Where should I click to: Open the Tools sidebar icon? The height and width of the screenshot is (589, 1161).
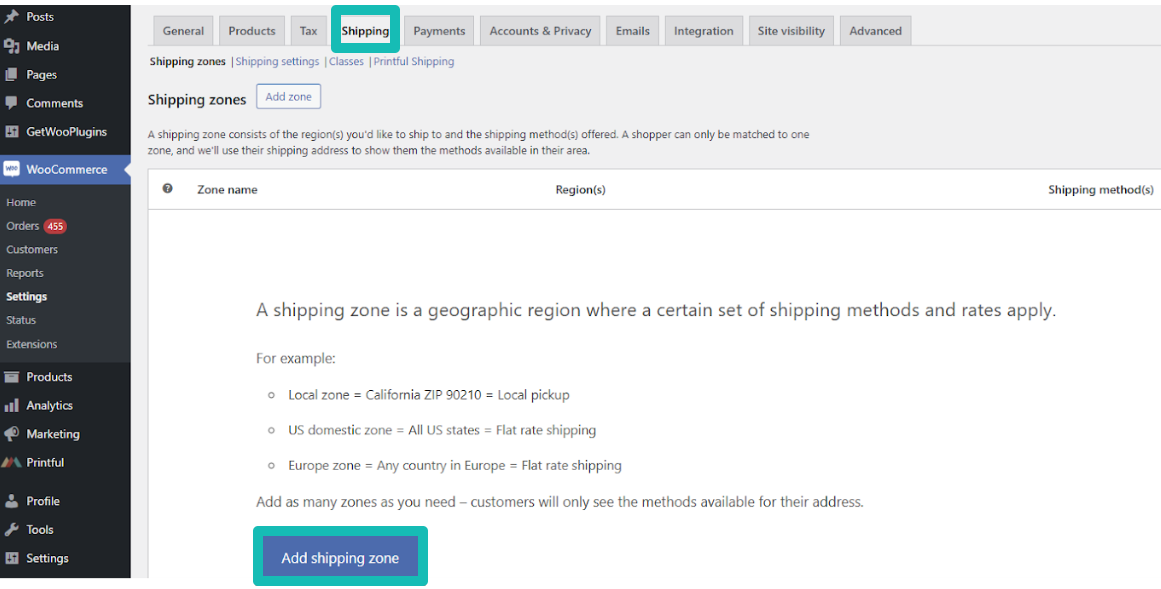coord(10,529)
